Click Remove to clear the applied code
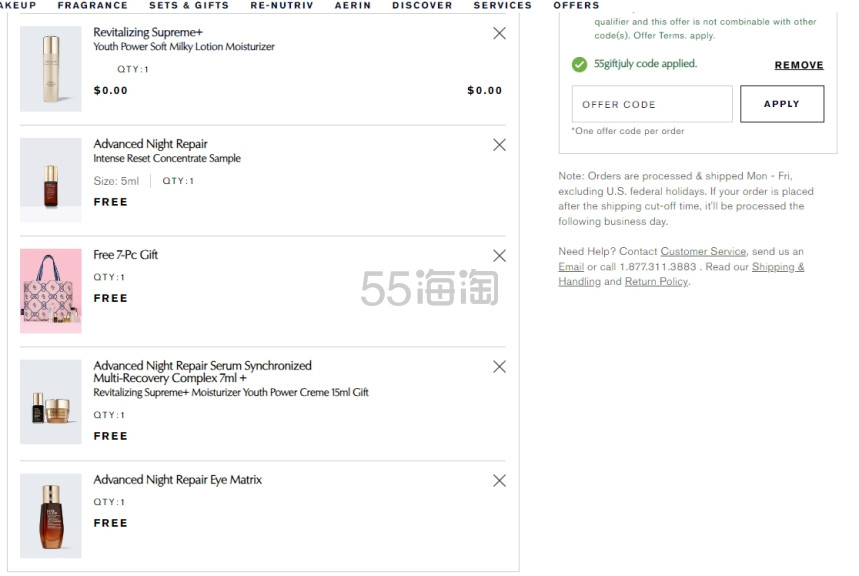Screen dimensions: 859x576 coord(799,65)
